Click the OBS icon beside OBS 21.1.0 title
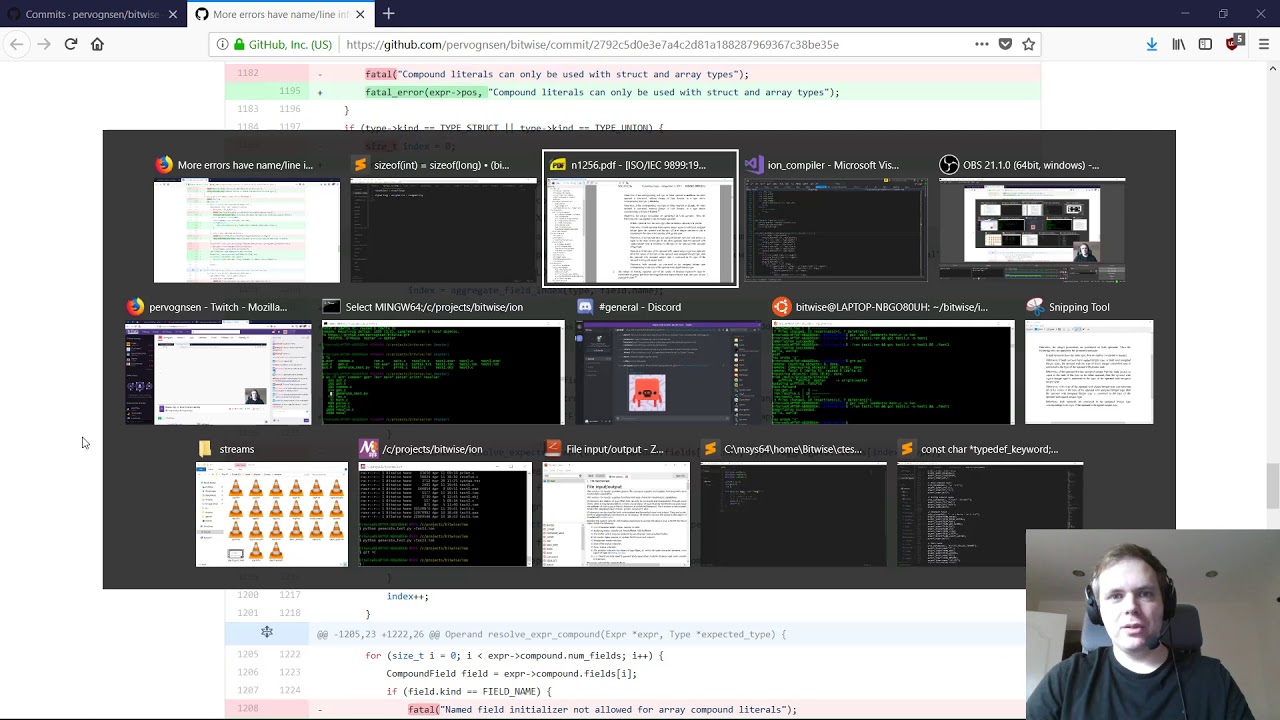Viewport: 1280px width, 720px height. pyautogui.click(x=949, y=165)
